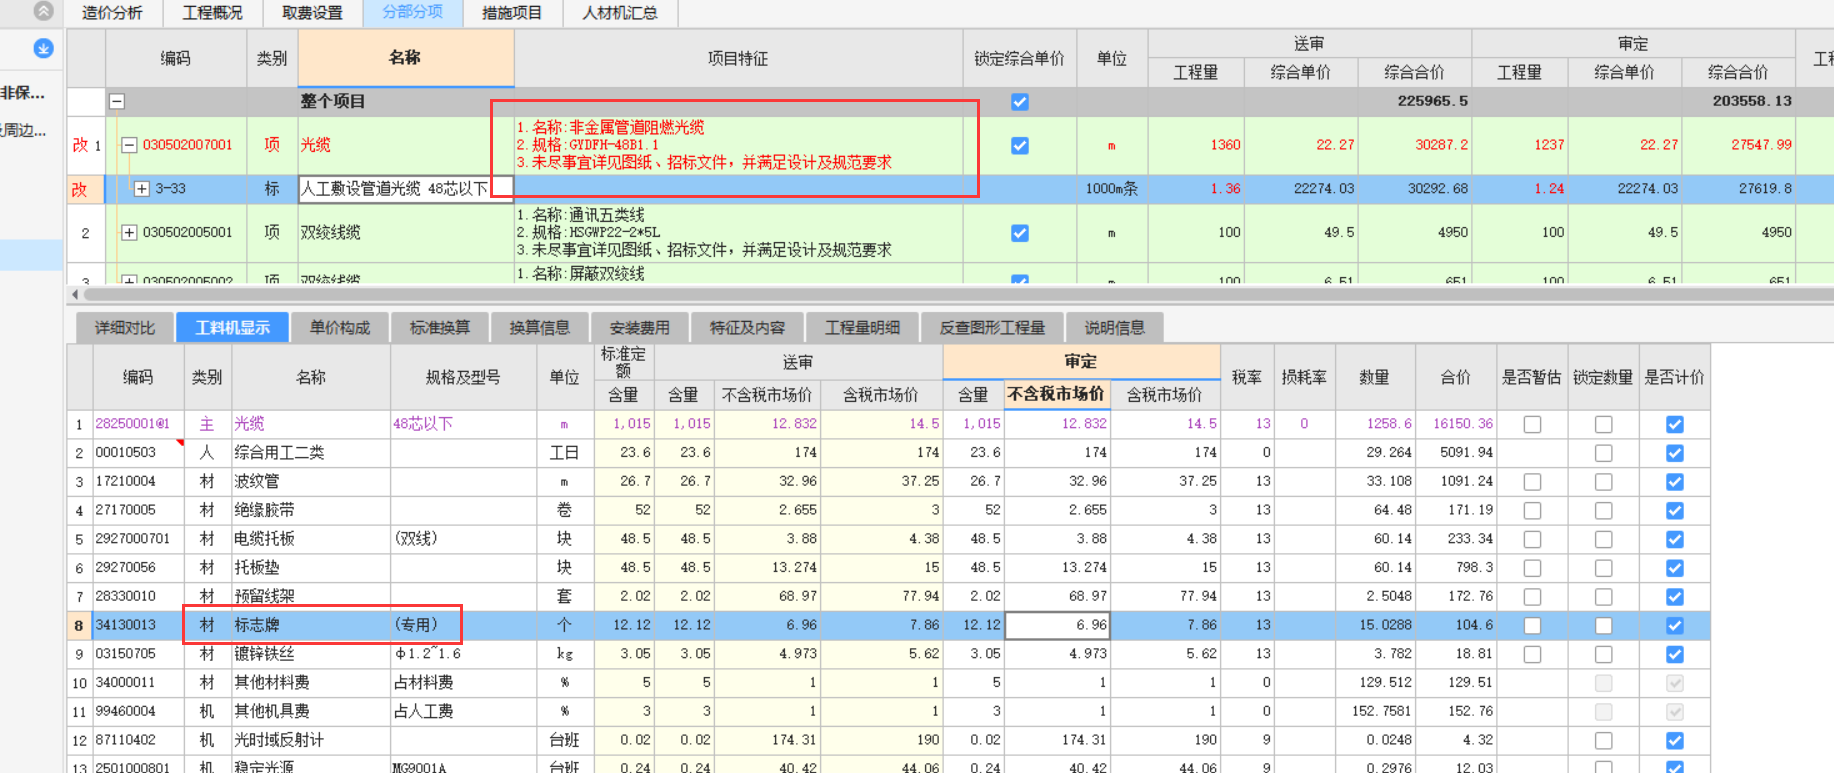
Task: Toggle 是否暂估 checkbox for 光缆 material row
Action: (1532, 424)
